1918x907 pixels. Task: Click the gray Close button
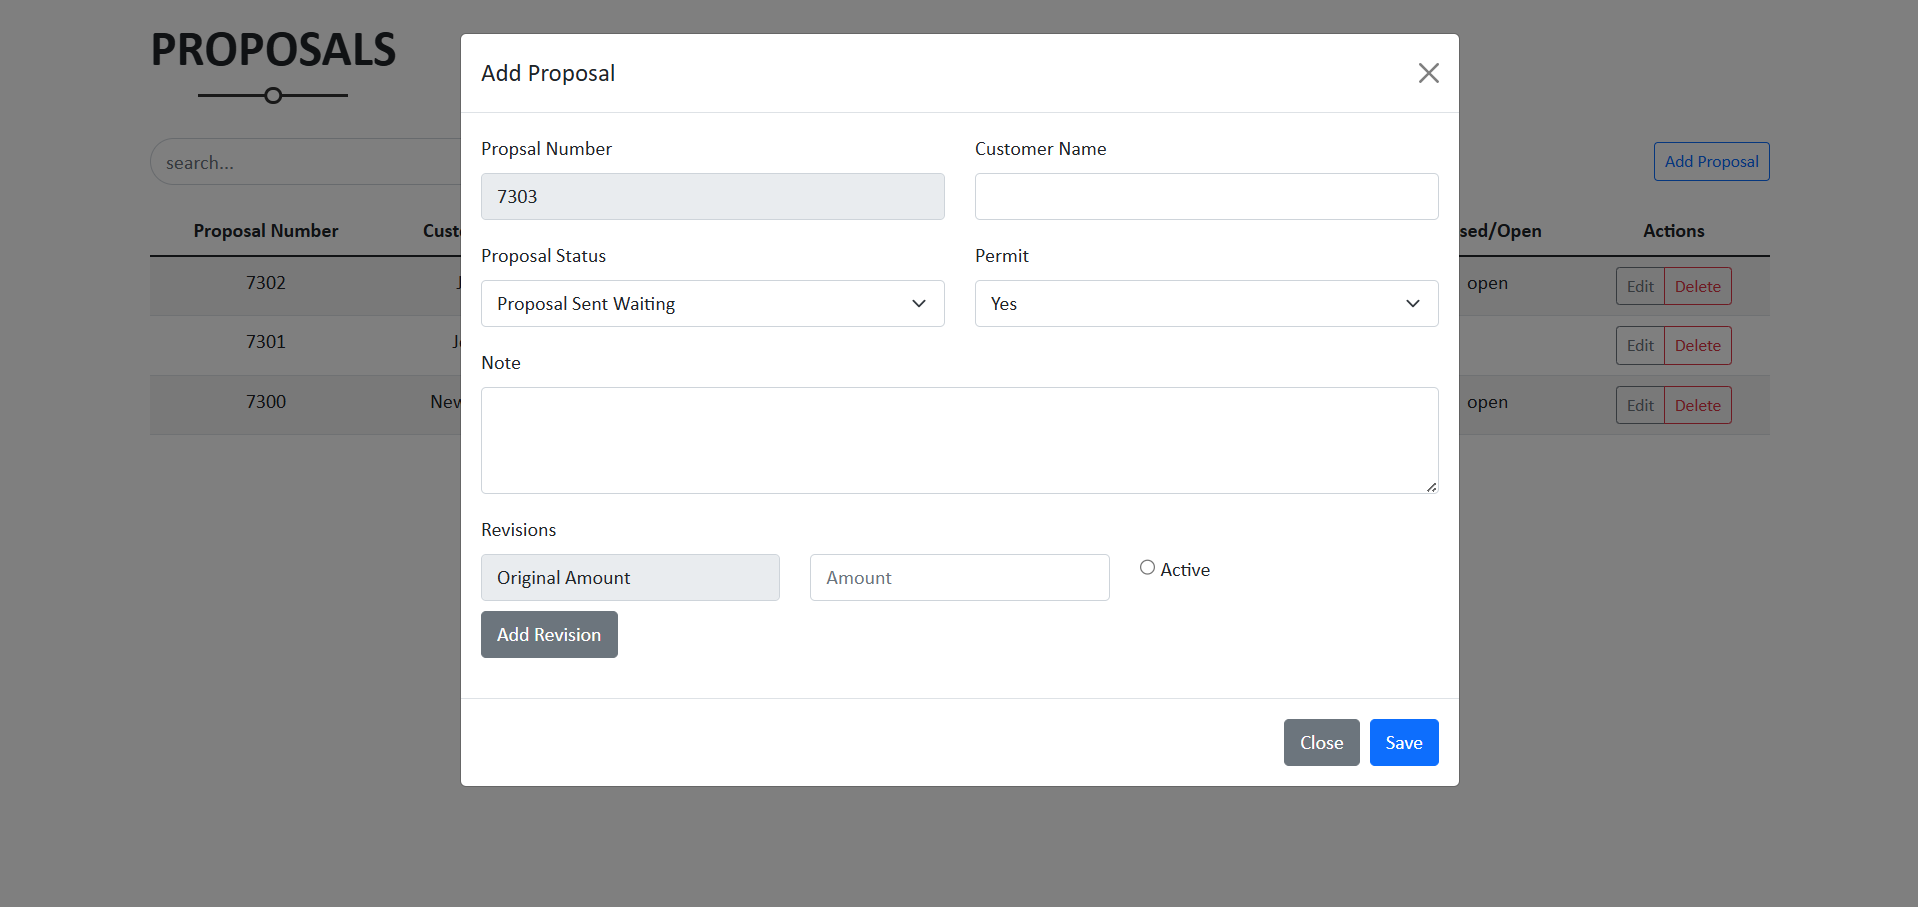click(1321, 743)
